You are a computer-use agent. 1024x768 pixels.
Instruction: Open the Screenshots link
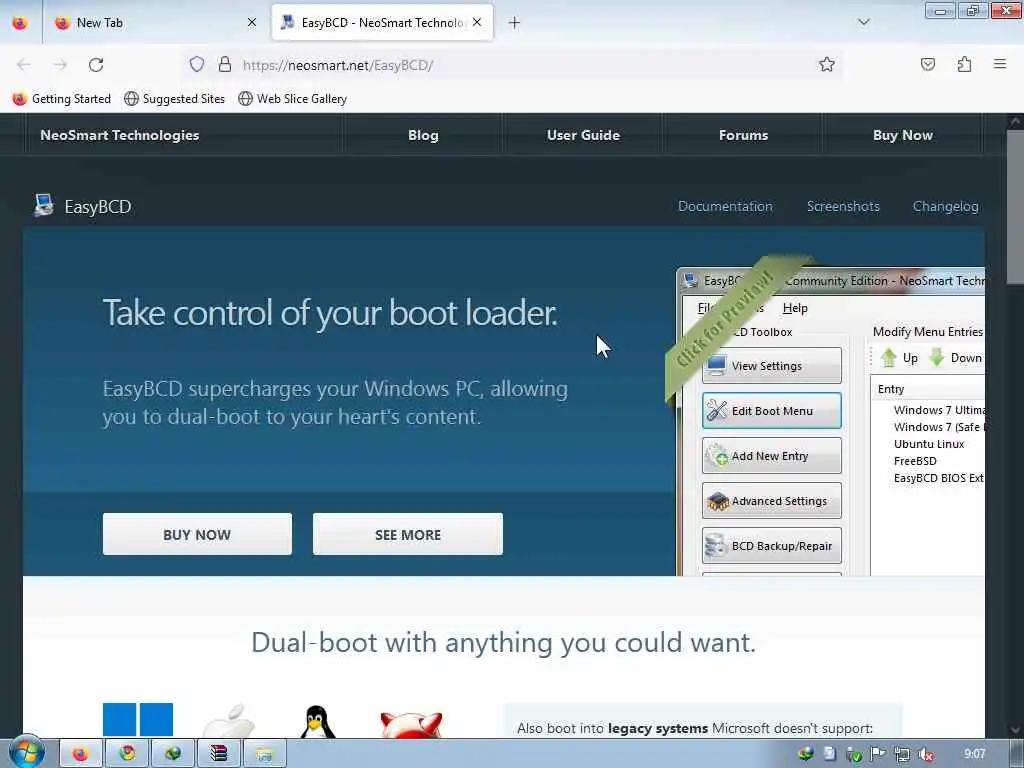click(x=843, y=206)
